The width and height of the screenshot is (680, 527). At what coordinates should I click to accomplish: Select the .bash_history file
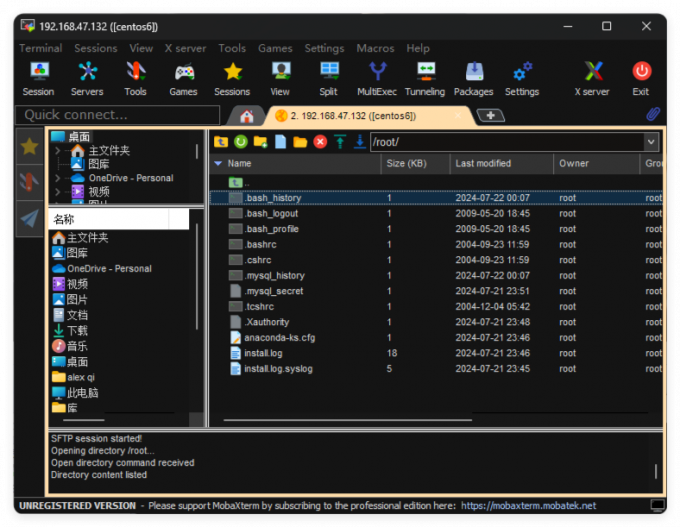[x=436, y=198]
